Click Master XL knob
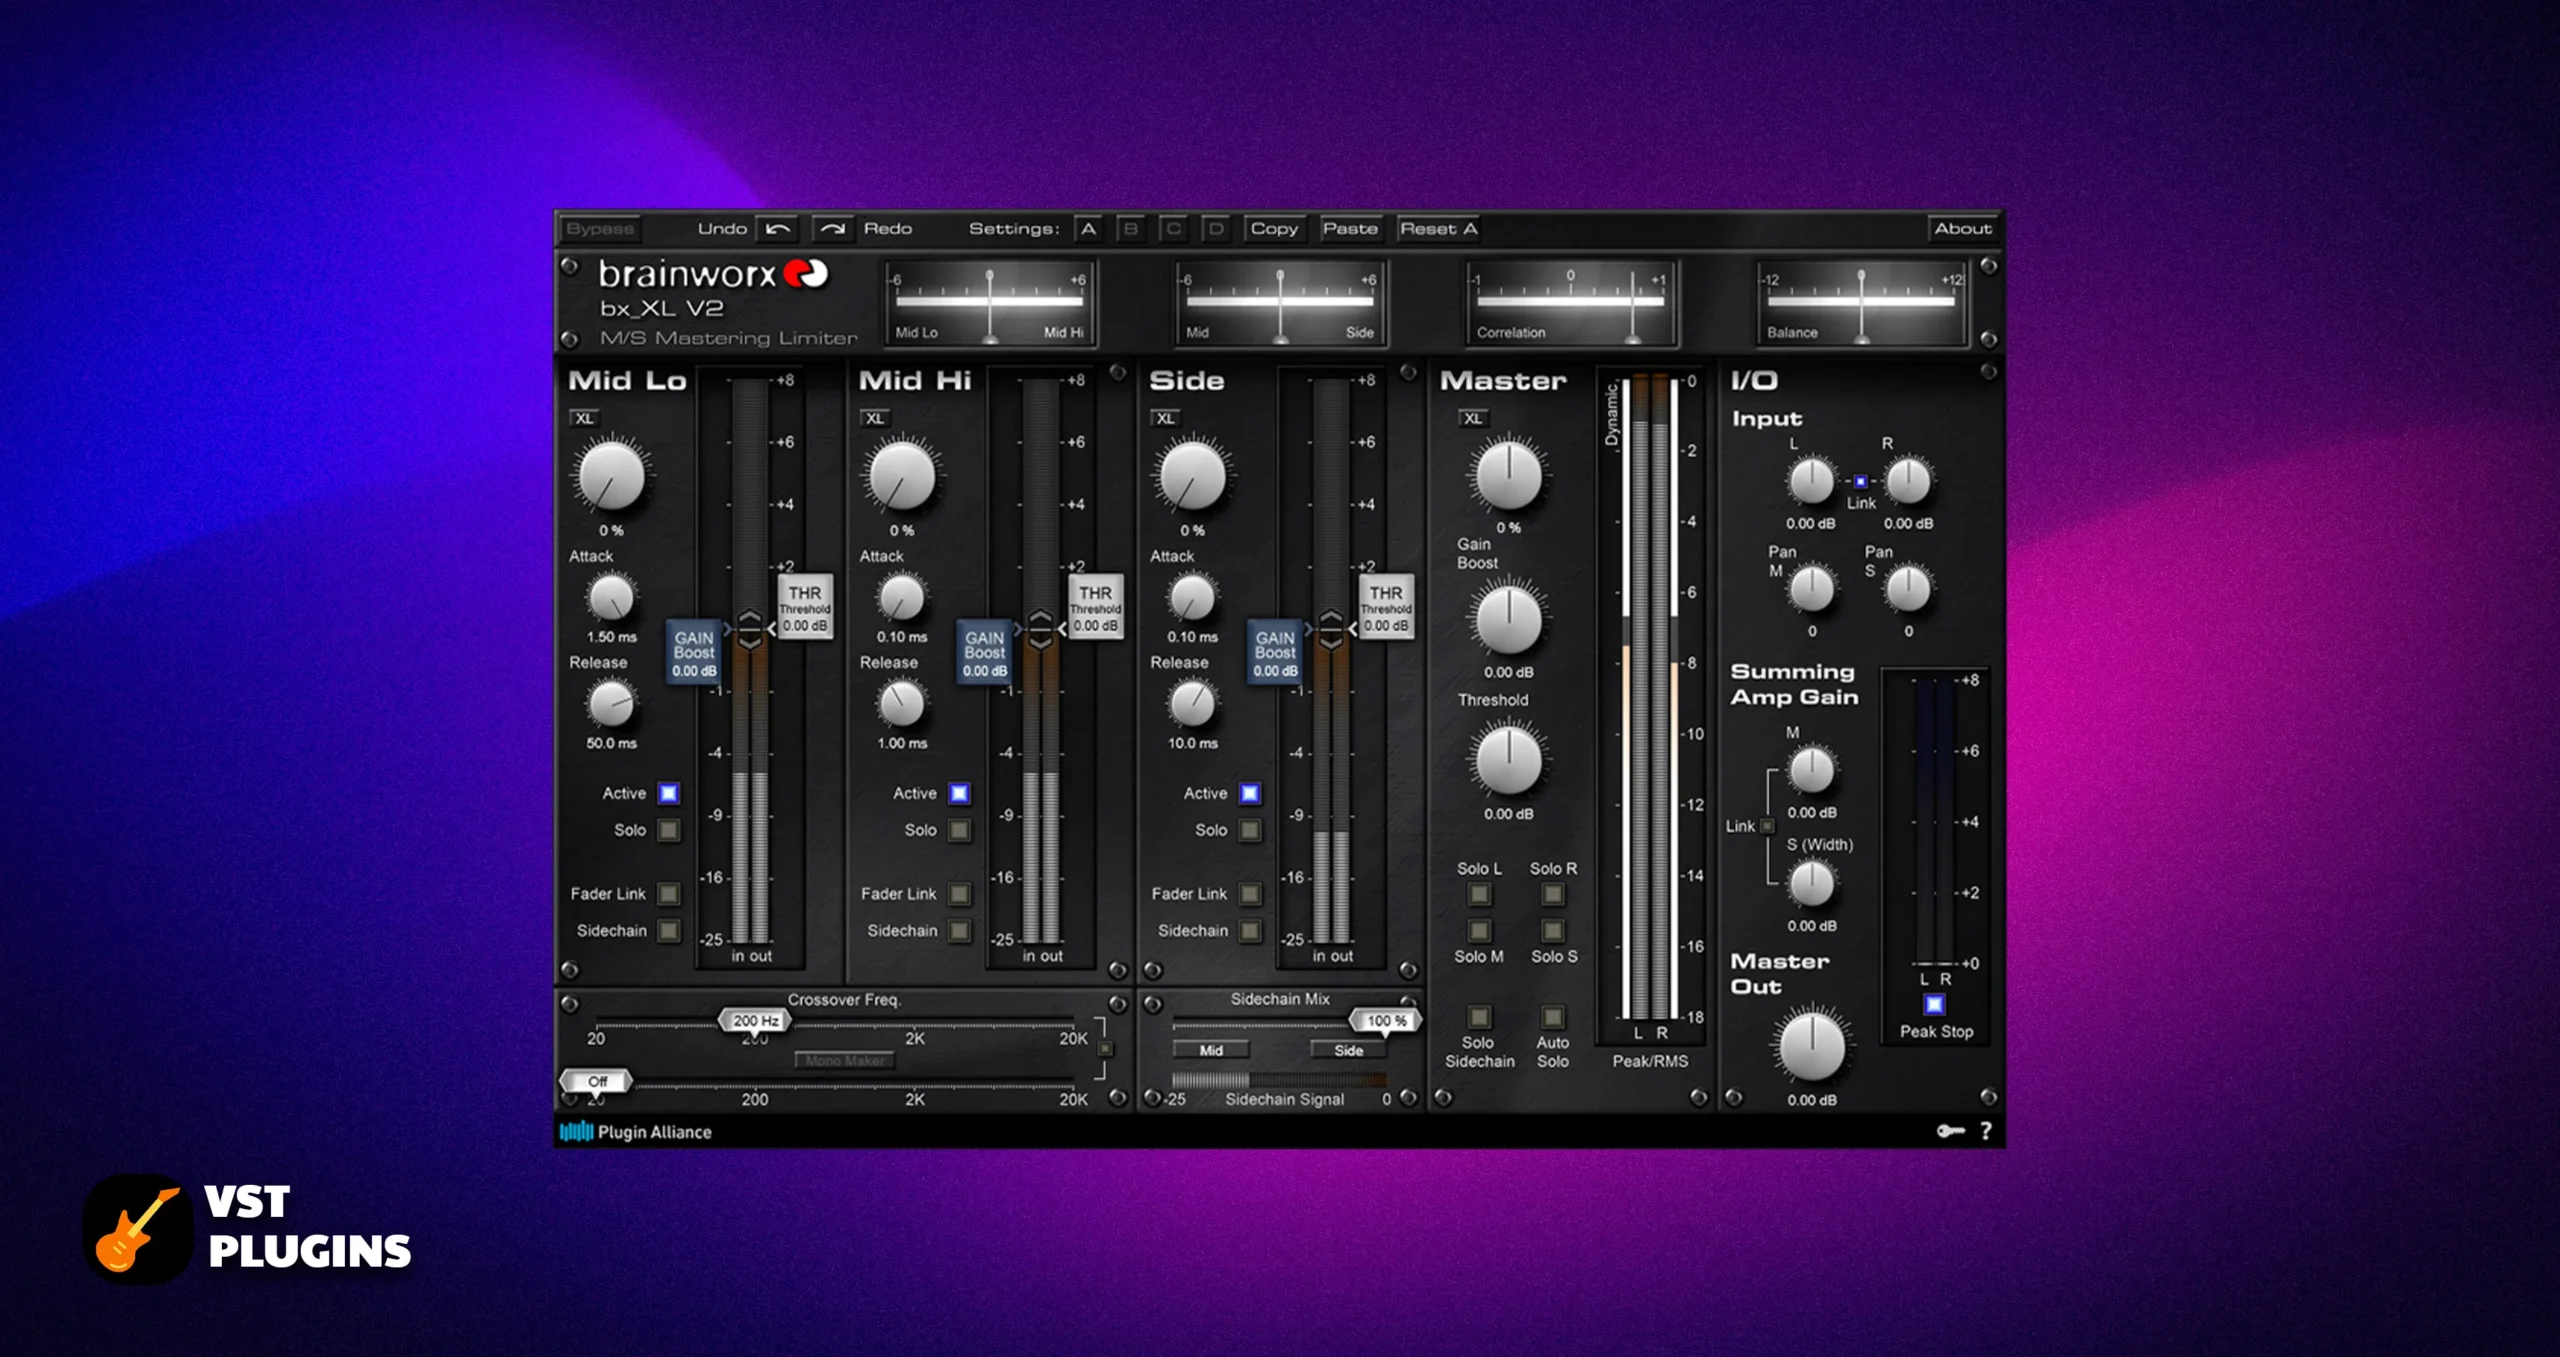 click(1509, 476)
